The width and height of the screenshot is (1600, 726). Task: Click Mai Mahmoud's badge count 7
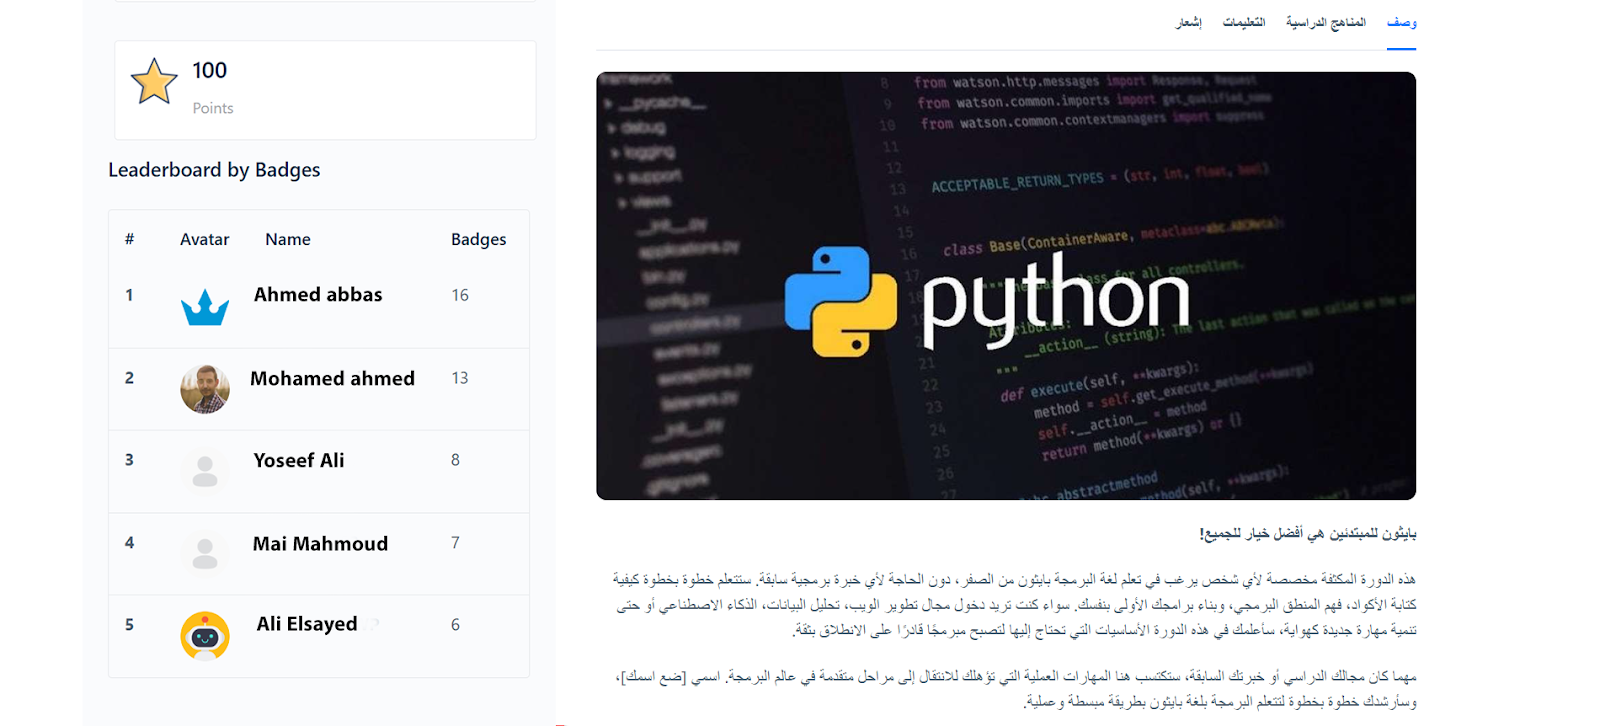click(455, 543)
